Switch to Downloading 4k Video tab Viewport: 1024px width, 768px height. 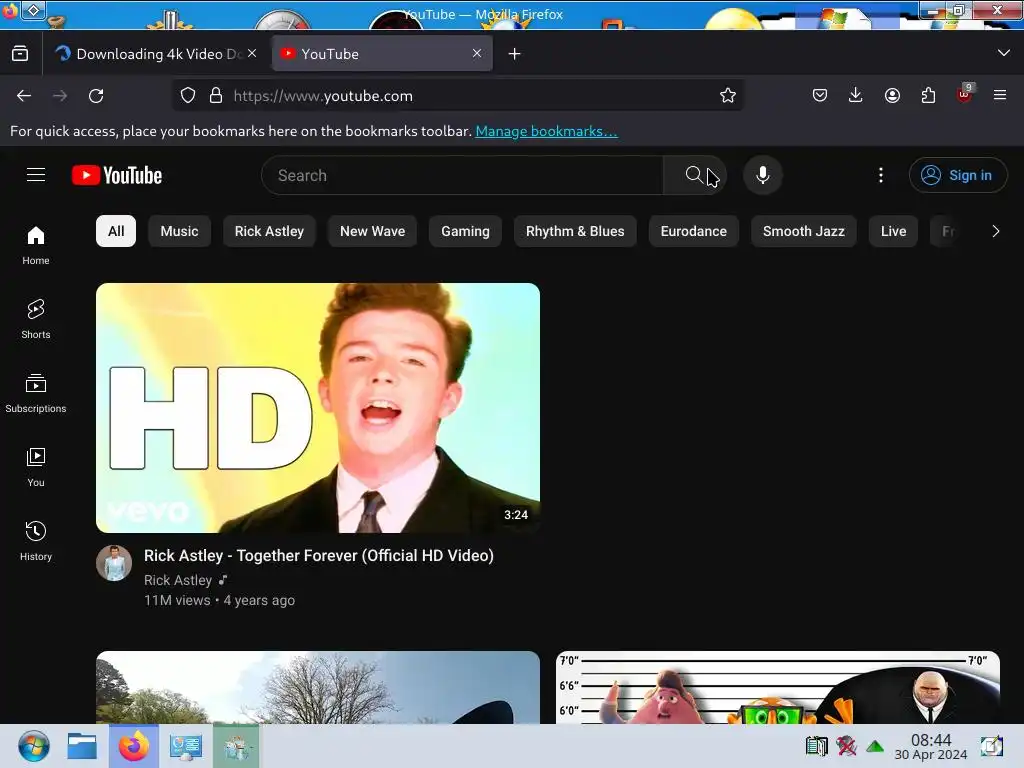click(x=157, y=54)
